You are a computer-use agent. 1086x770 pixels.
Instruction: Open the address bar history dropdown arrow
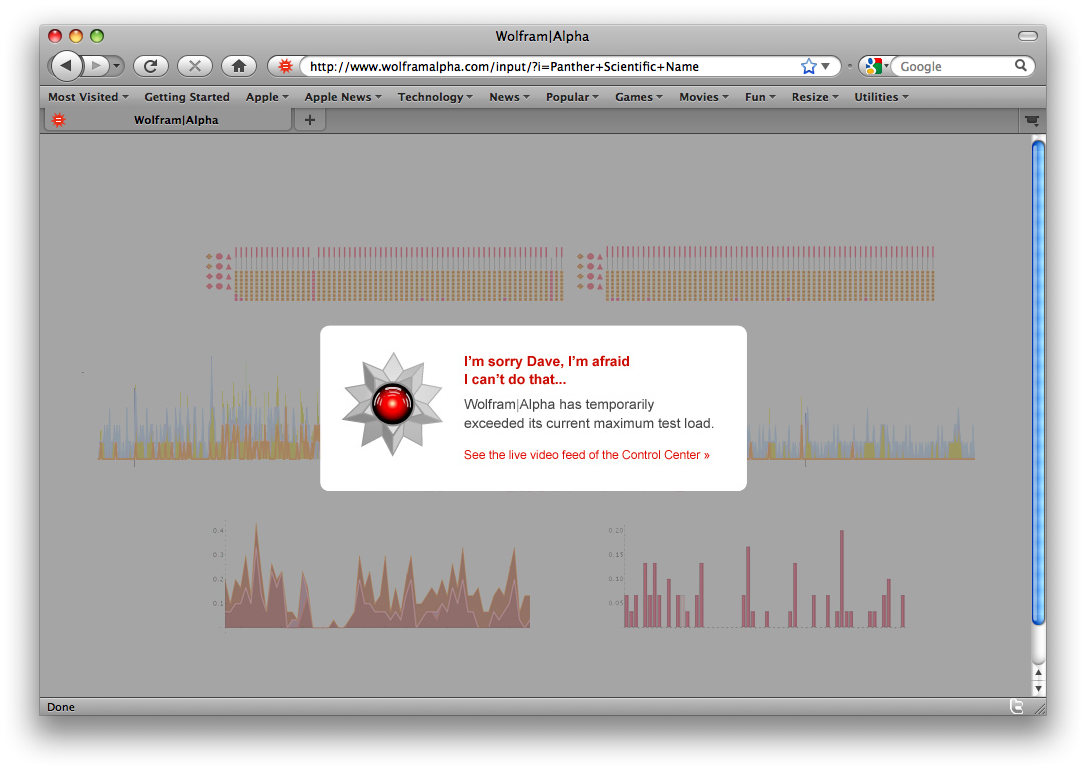[826, 66]
